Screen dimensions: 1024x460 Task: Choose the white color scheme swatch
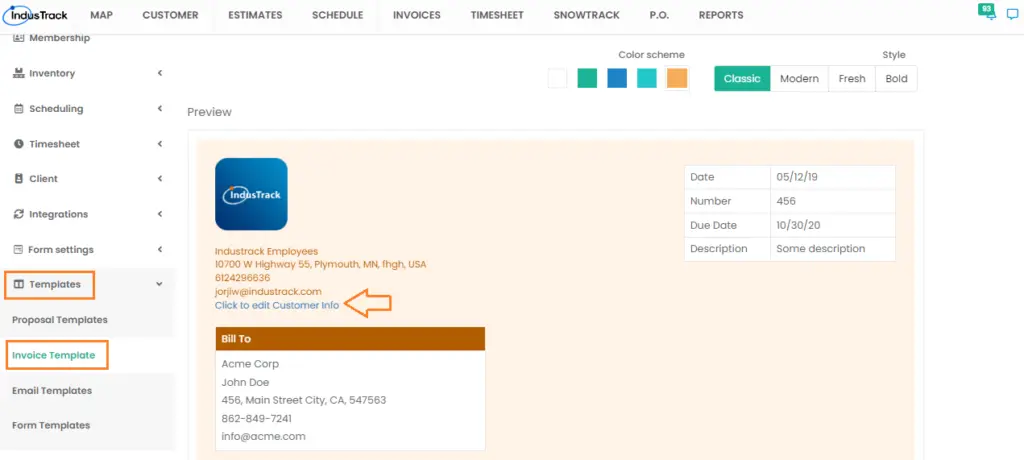(558, 78)
